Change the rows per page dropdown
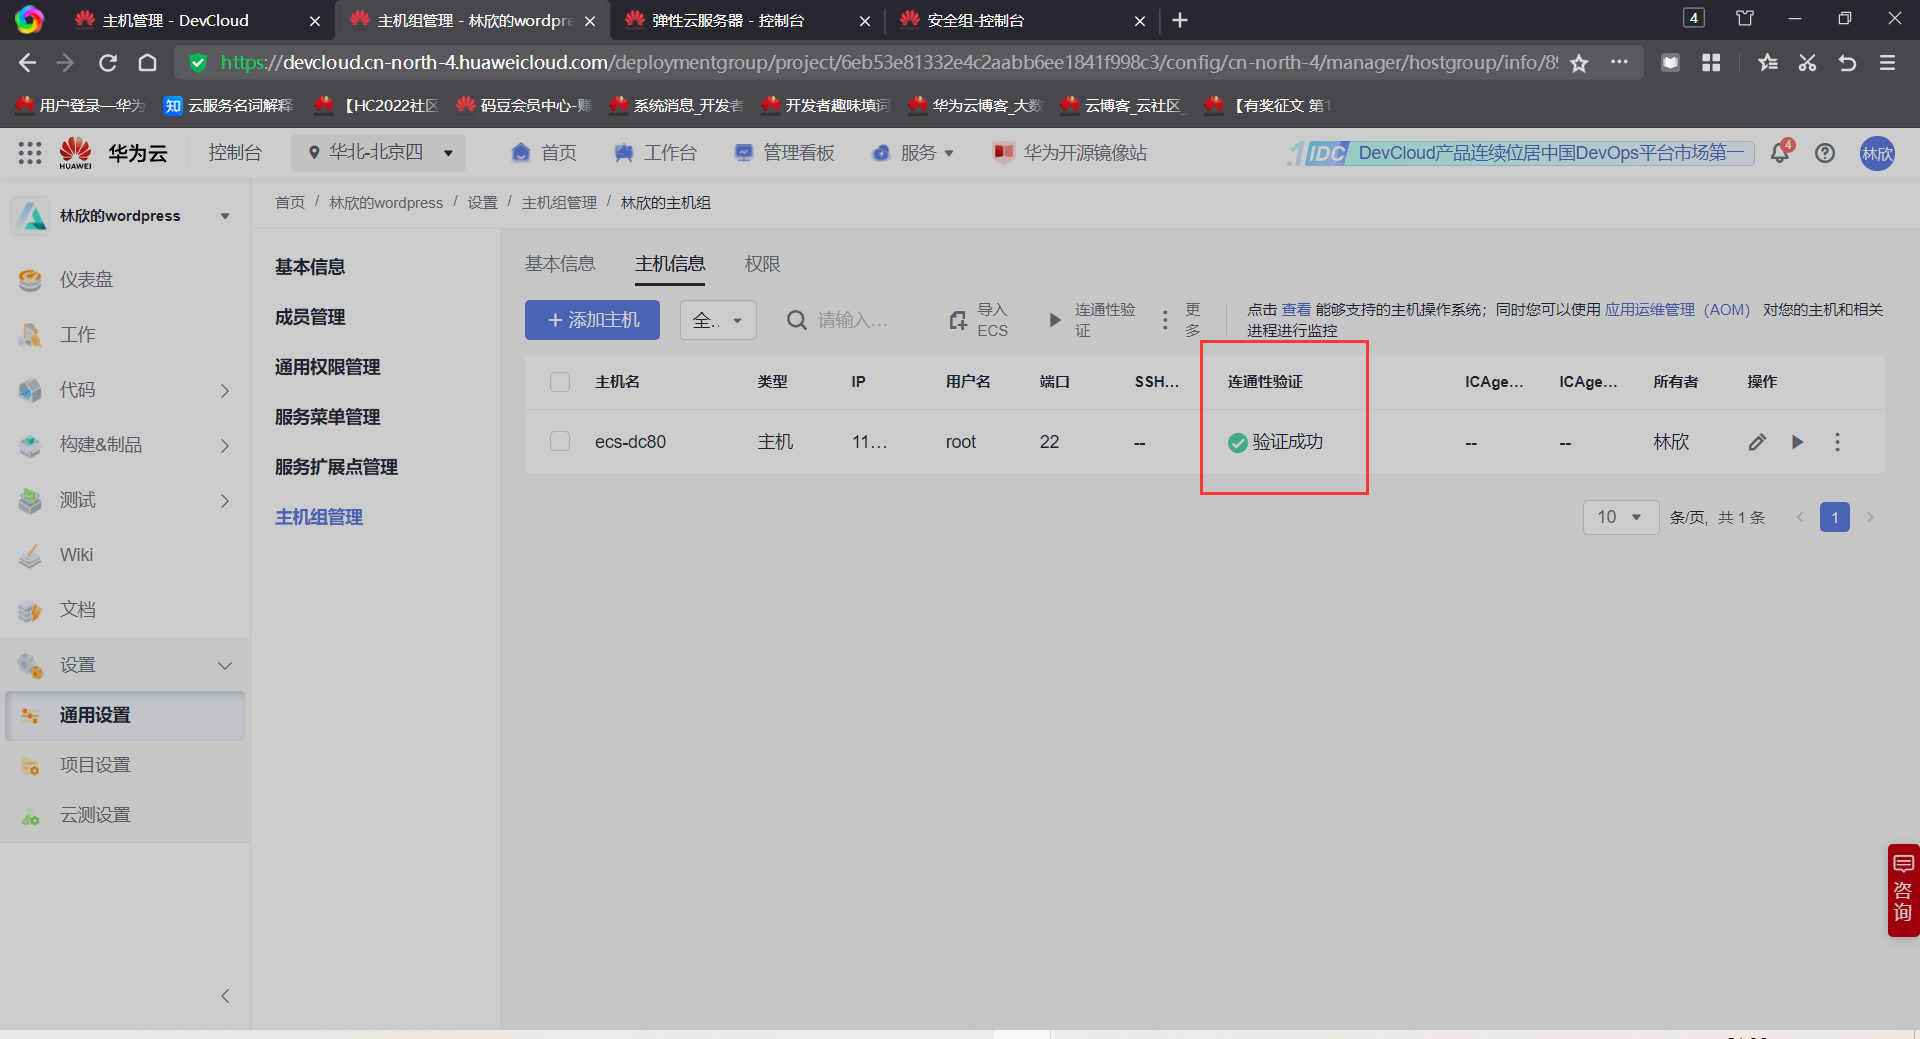This screenshot has height=1039, width=1920. click(x=1621, y=517)
